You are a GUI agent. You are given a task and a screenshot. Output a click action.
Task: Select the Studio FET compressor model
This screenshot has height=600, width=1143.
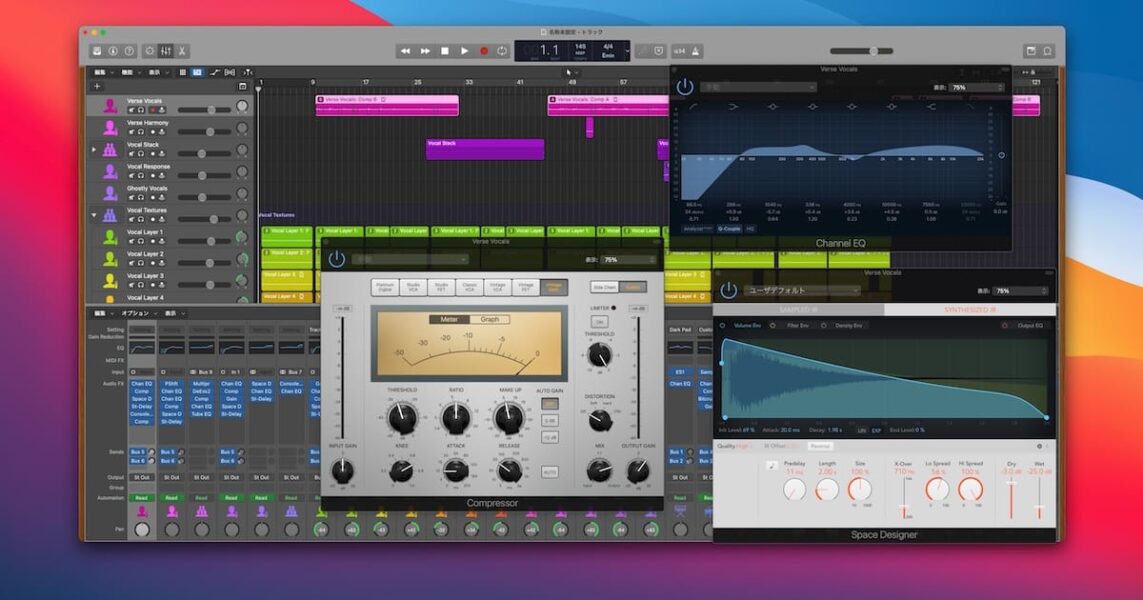(x=442, y=286)
